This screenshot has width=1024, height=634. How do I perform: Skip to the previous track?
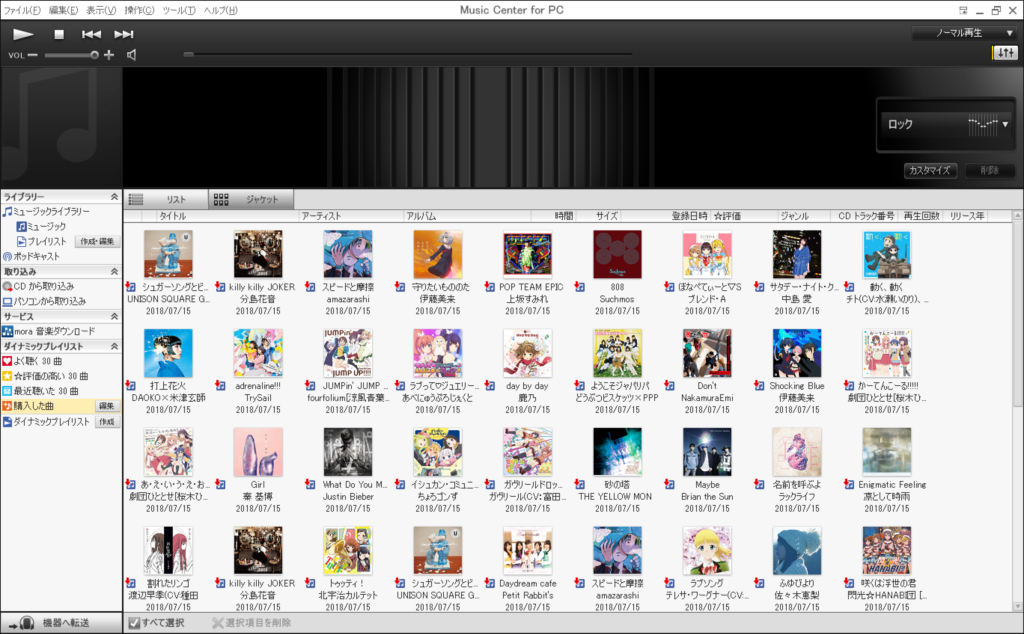pyautogui.click(x=91, y=34)
